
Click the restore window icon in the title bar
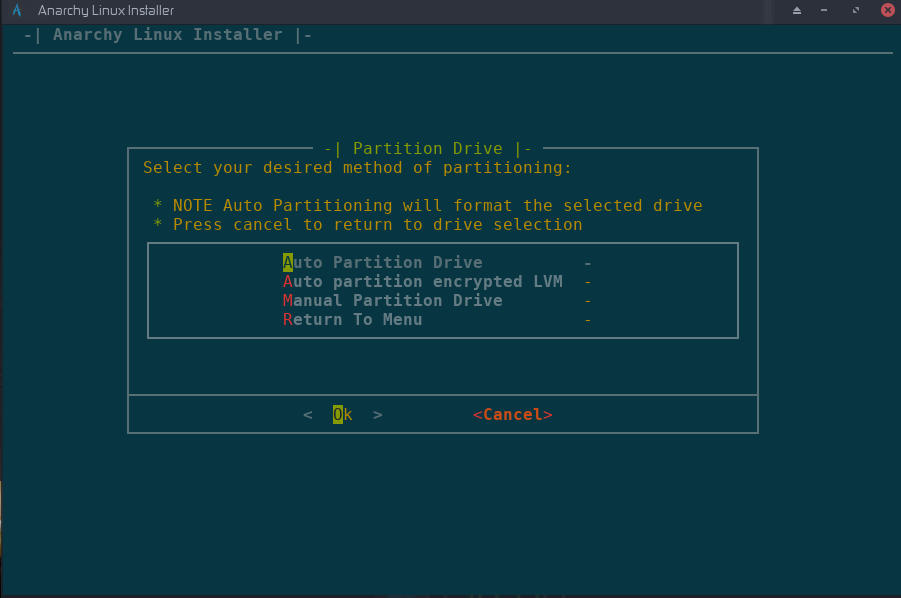(x=855, y=10)
